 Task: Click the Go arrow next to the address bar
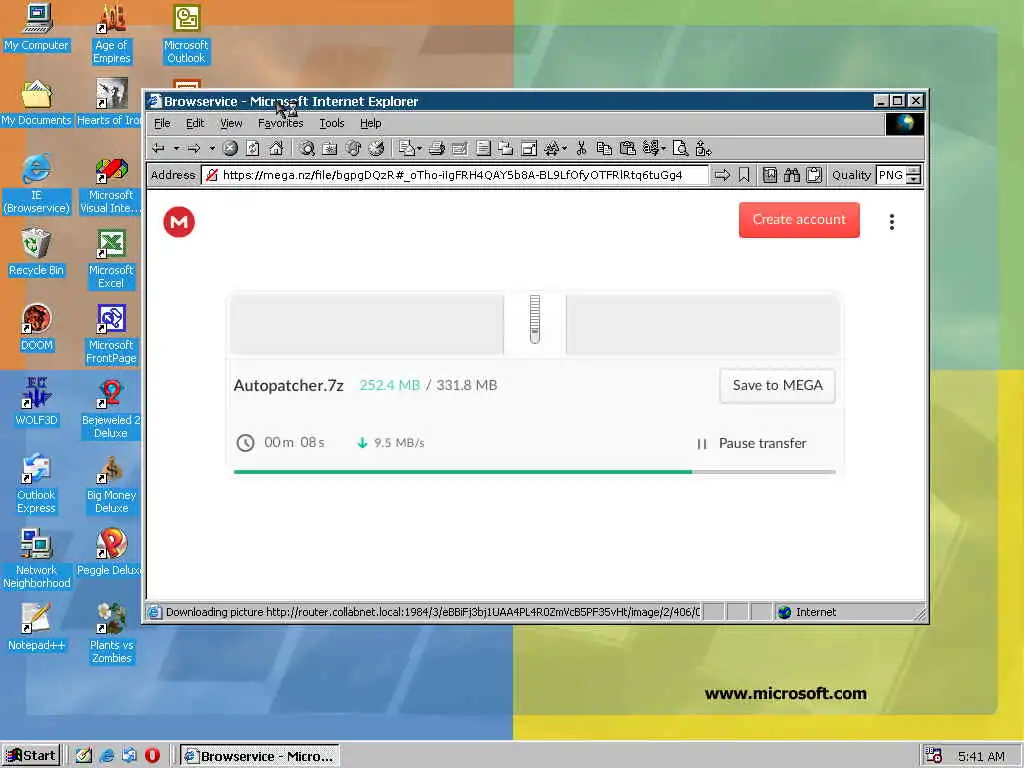[722, 175]
